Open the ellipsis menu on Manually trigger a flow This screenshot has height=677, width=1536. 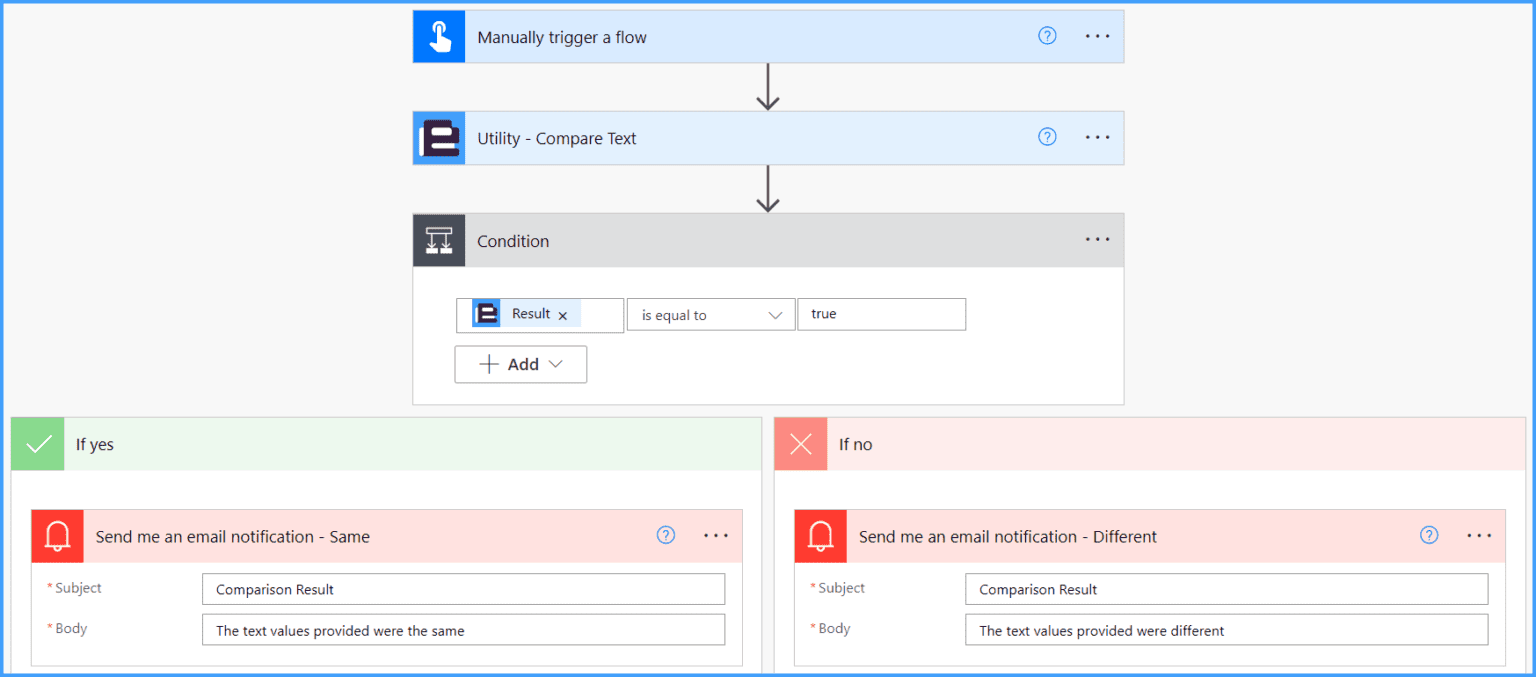[1097, 35]
